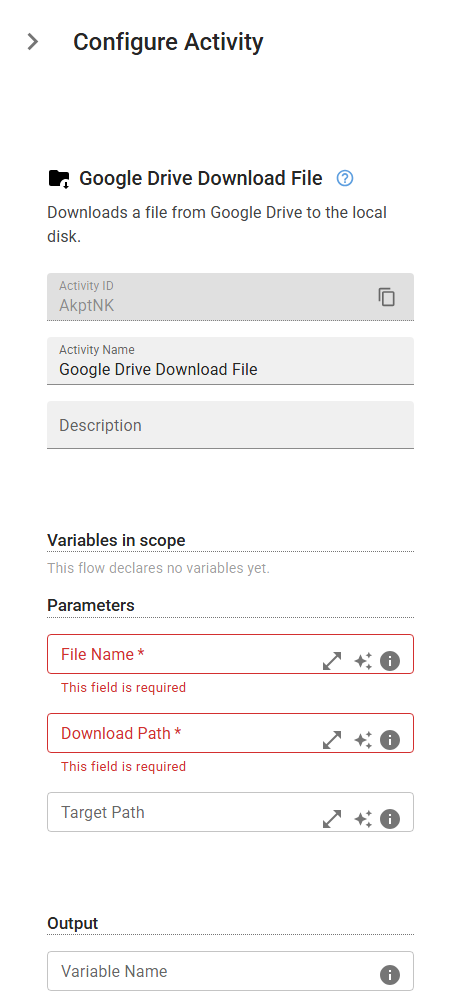Screen dimensions: 470x1000
Task: Show info for File Name parameter
Action: tap(390, 661)
